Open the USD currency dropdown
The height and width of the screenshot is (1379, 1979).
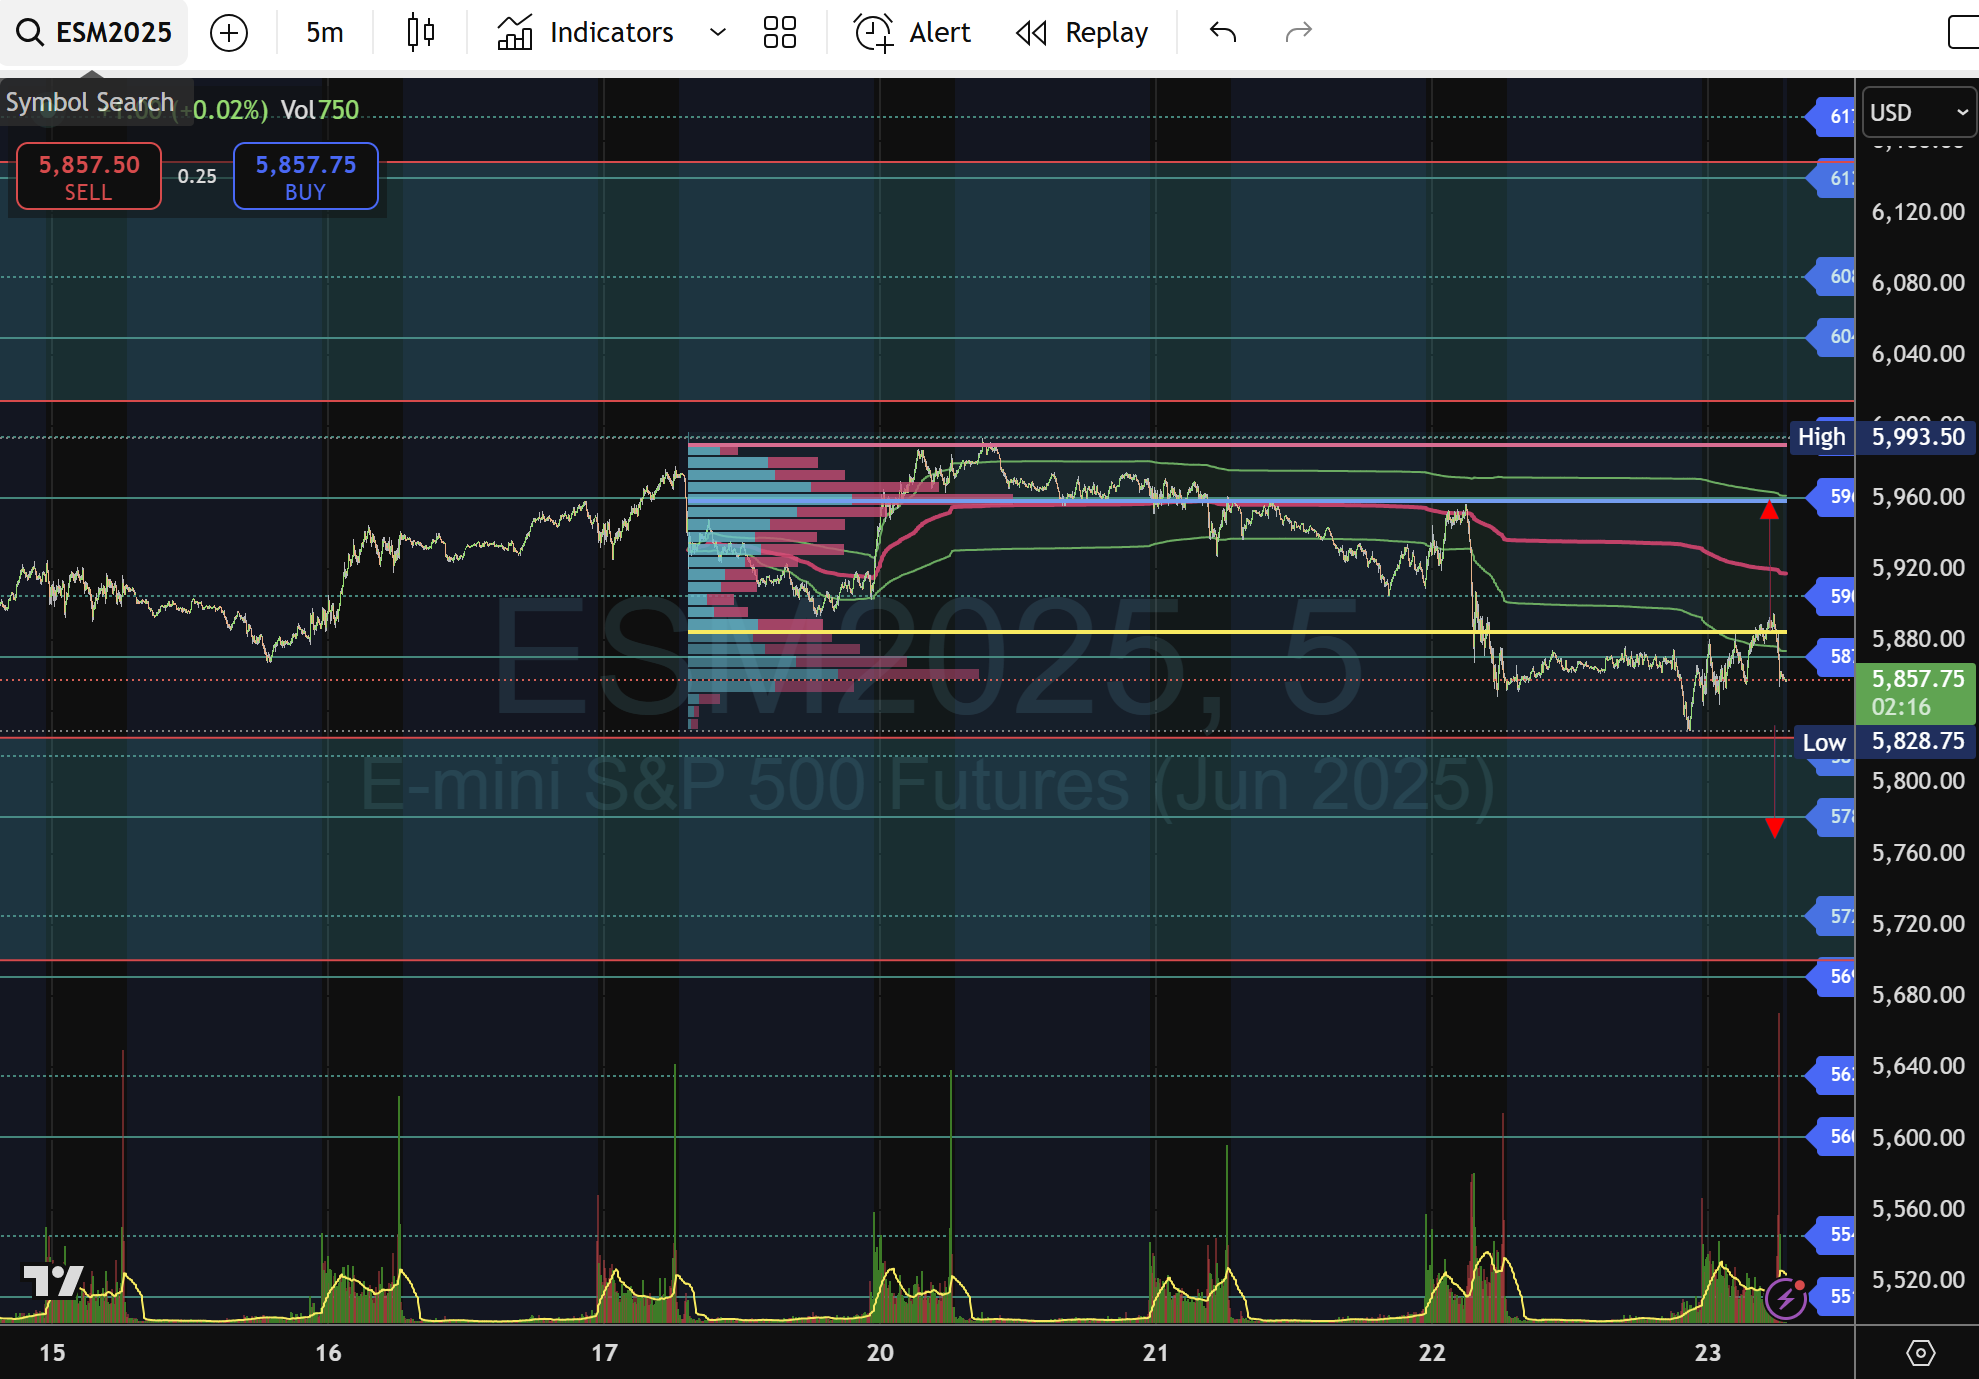click(1918, 112)
